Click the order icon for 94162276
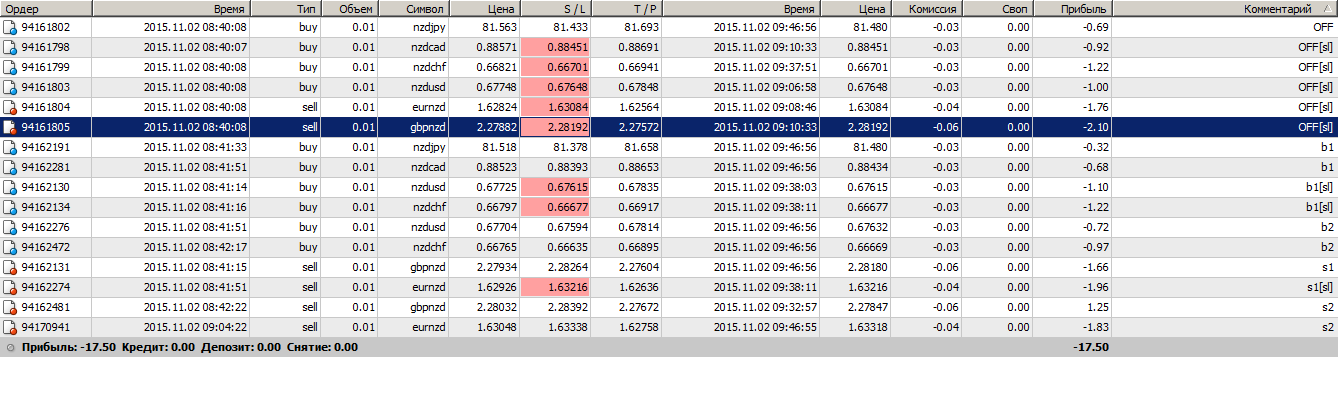Viewport: 1338px width, 412px height. [x=10, y=227]
